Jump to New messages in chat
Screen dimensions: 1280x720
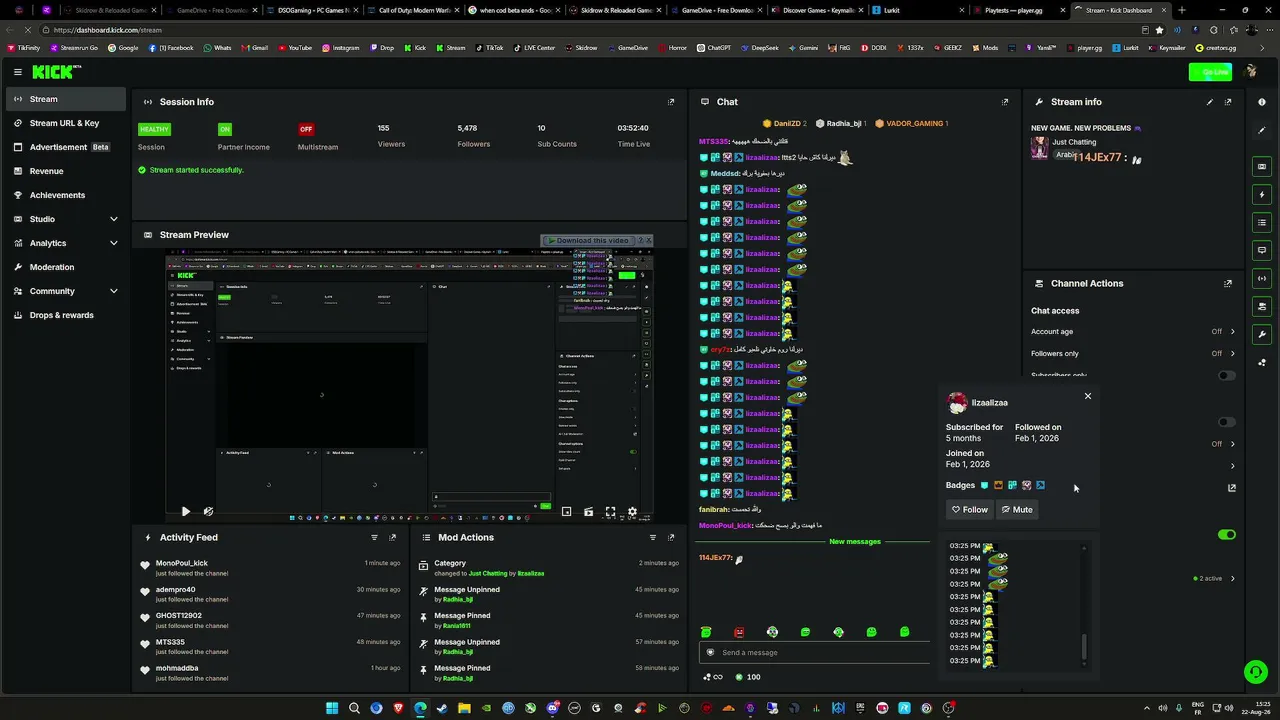855,542
